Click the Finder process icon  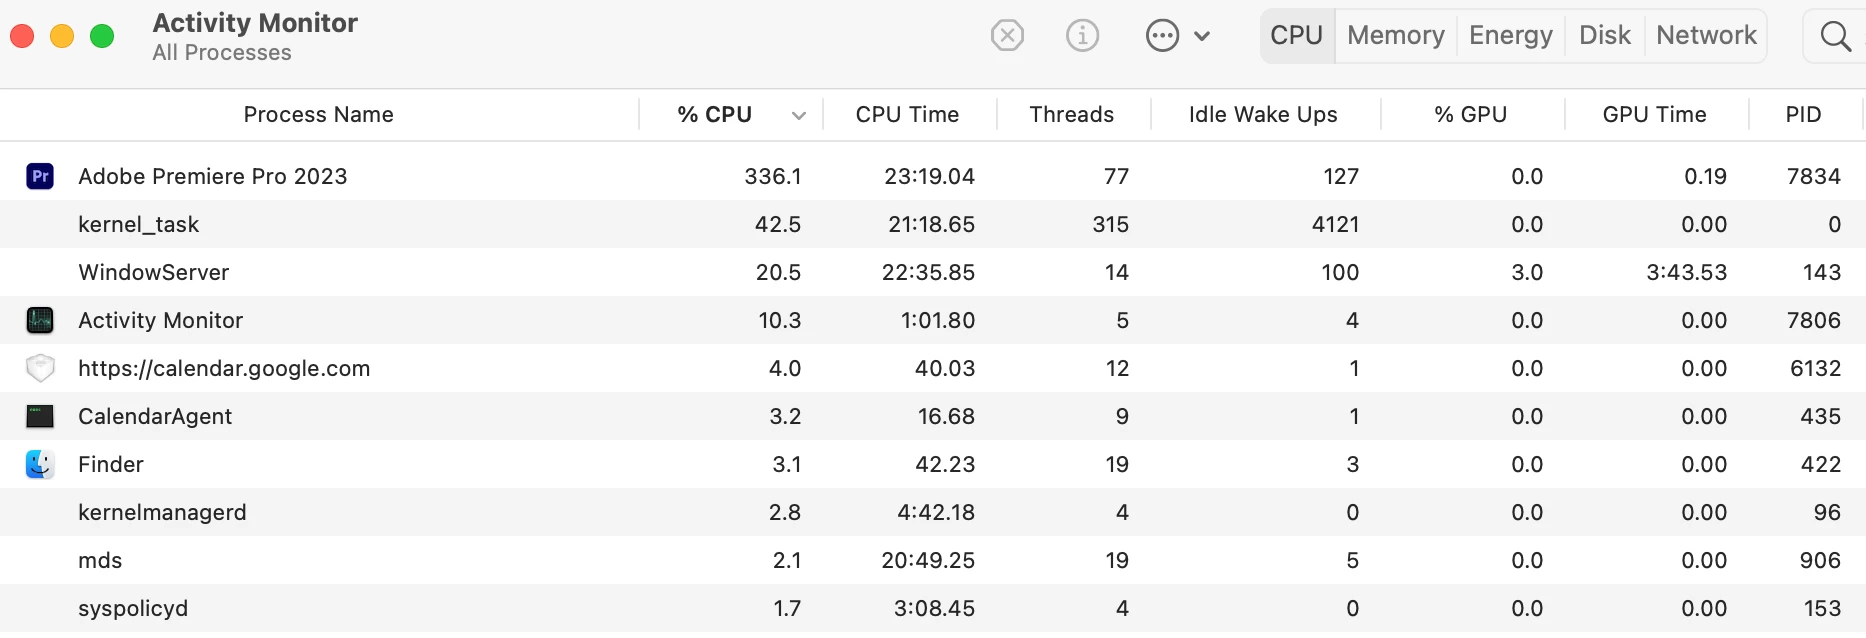tap(40, 464)
